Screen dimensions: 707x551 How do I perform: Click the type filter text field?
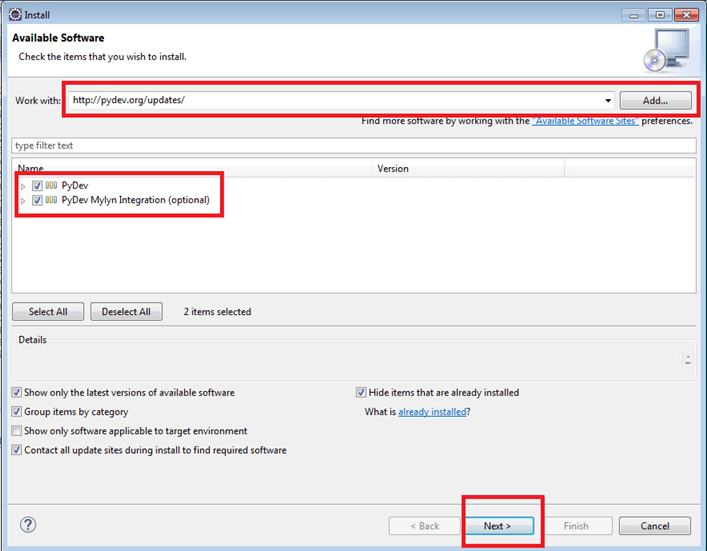tap(354, 146)
